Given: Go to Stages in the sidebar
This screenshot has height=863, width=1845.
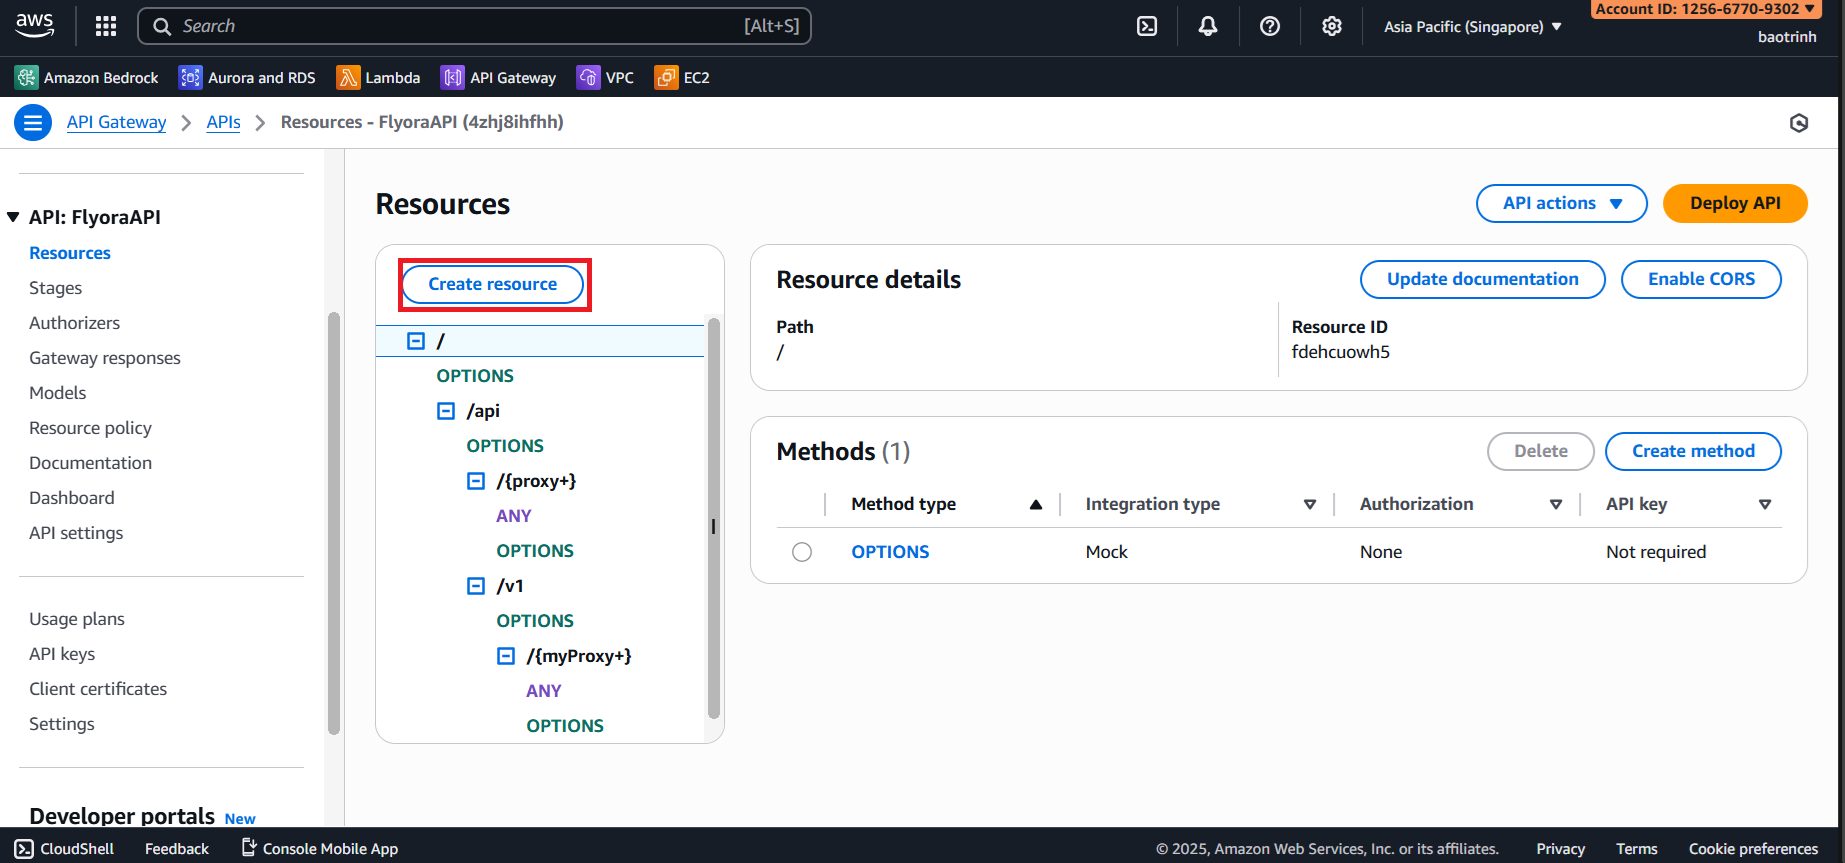Looking at the screenshot, I should pos(56,288).
